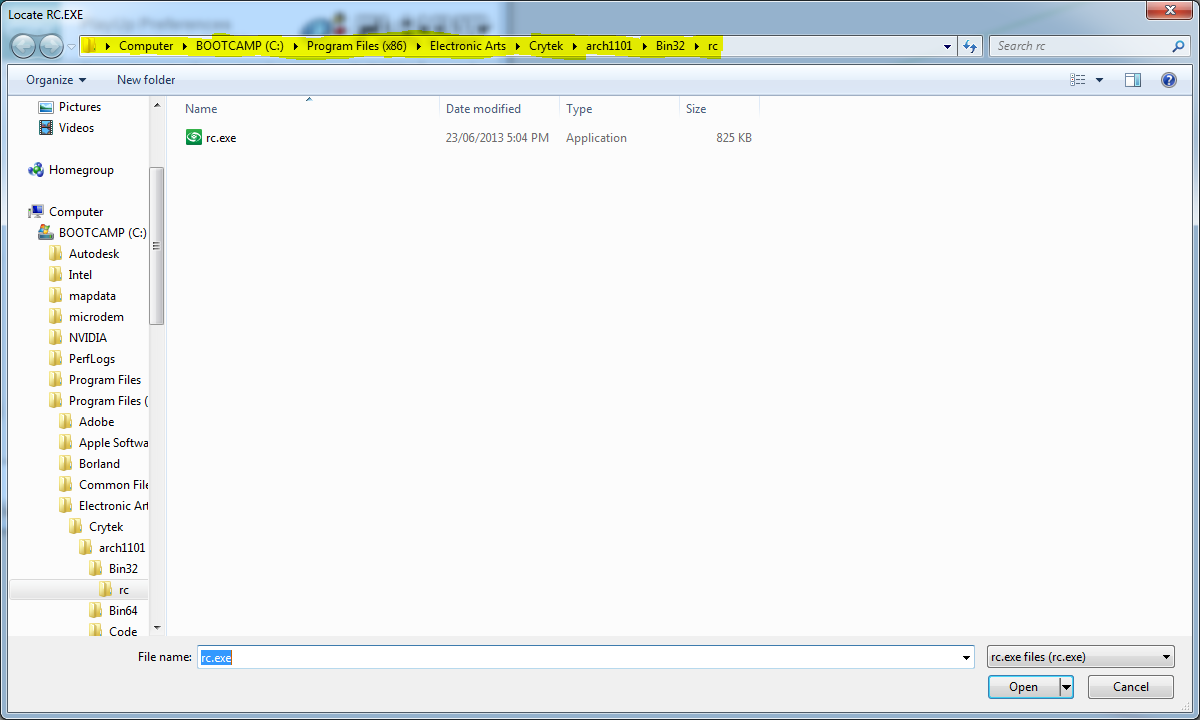Open the Common Files folder in tree
The height and width of the screenshot is (720, 1200).
(x=113, y=485)
